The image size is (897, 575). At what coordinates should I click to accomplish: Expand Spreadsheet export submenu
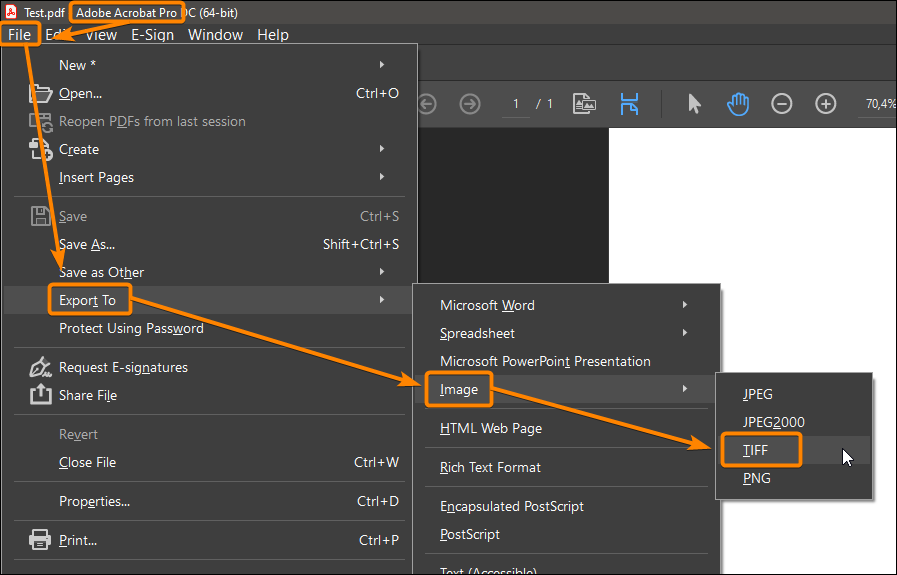[x=566, y=333]
